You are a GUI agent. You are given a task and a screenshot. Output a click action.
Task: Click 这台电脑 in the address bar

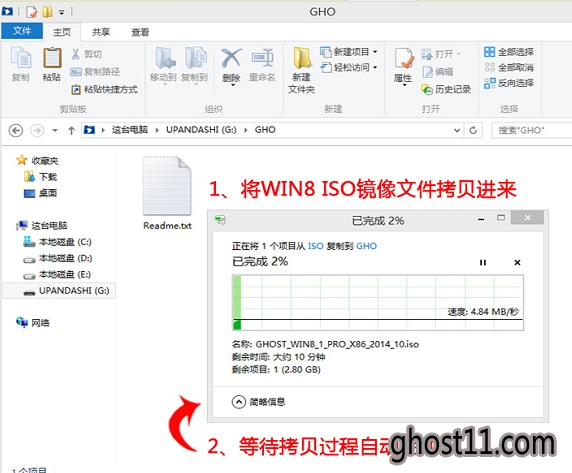(x=130, y=130)
